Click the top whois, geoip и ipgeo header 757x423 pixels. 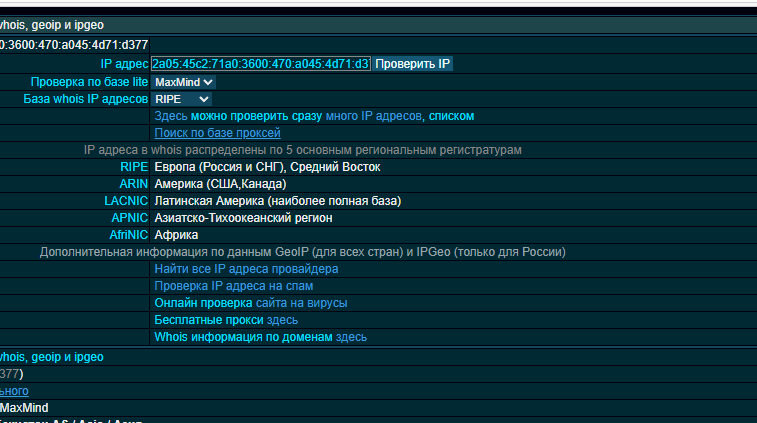pyautogui.click(x=52, y=25)
